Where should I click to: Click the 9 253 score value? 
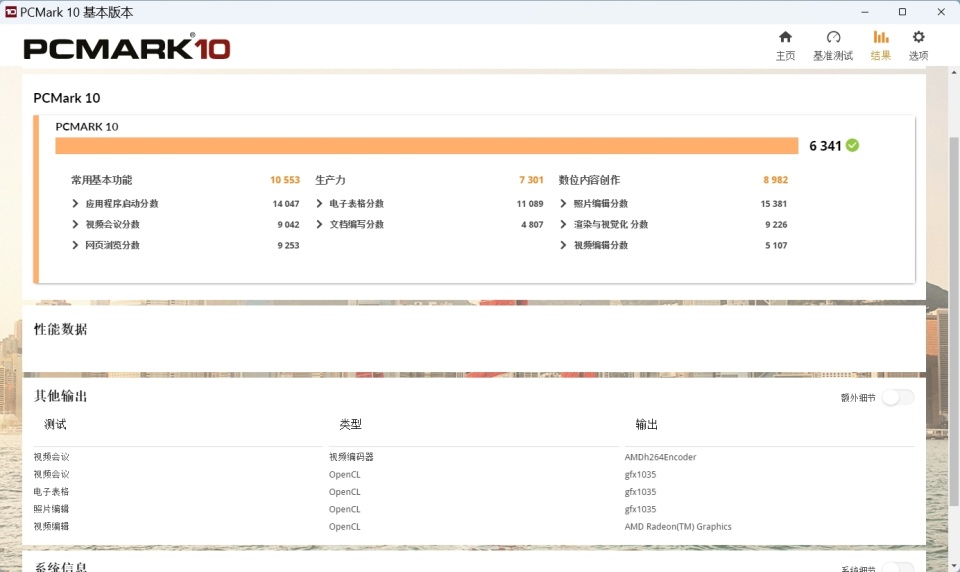[x=288, y=245]
